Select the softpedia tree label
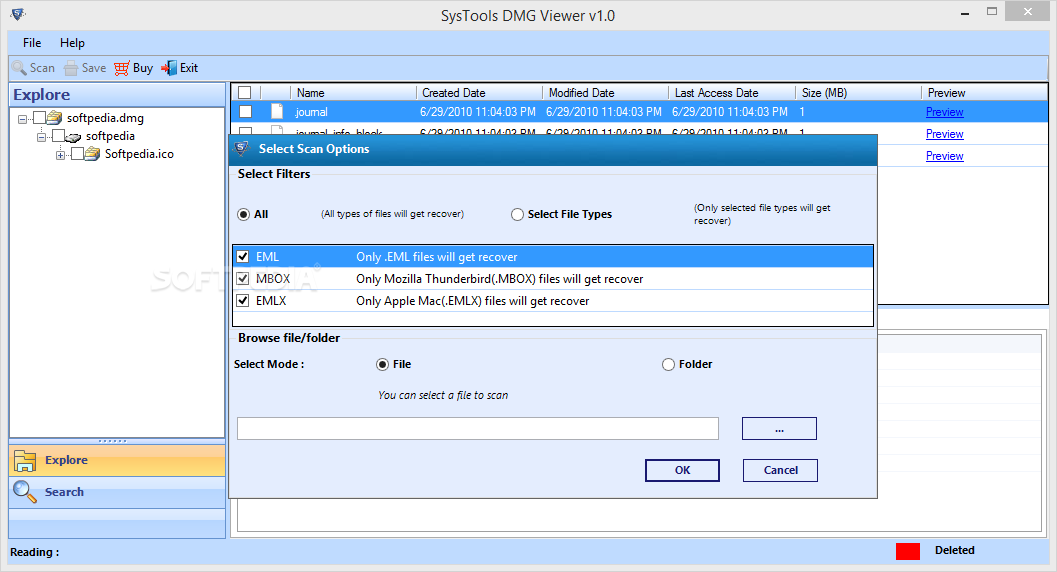The width and height of the screenshot is (1057, 572). (x=110, y=136)
